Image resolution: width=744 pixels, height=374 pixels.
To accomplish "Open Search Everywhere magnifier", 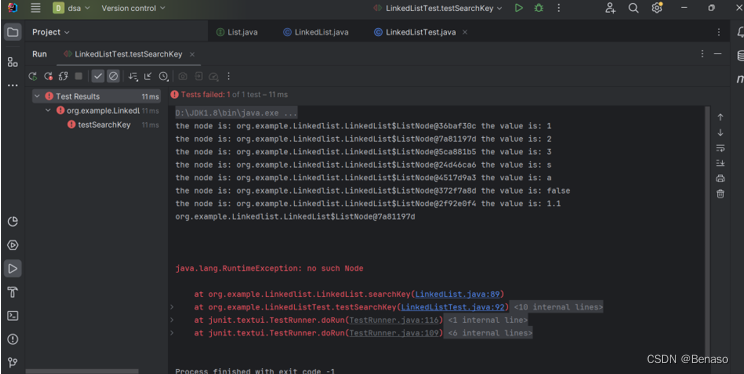I will tap(633, 8).
